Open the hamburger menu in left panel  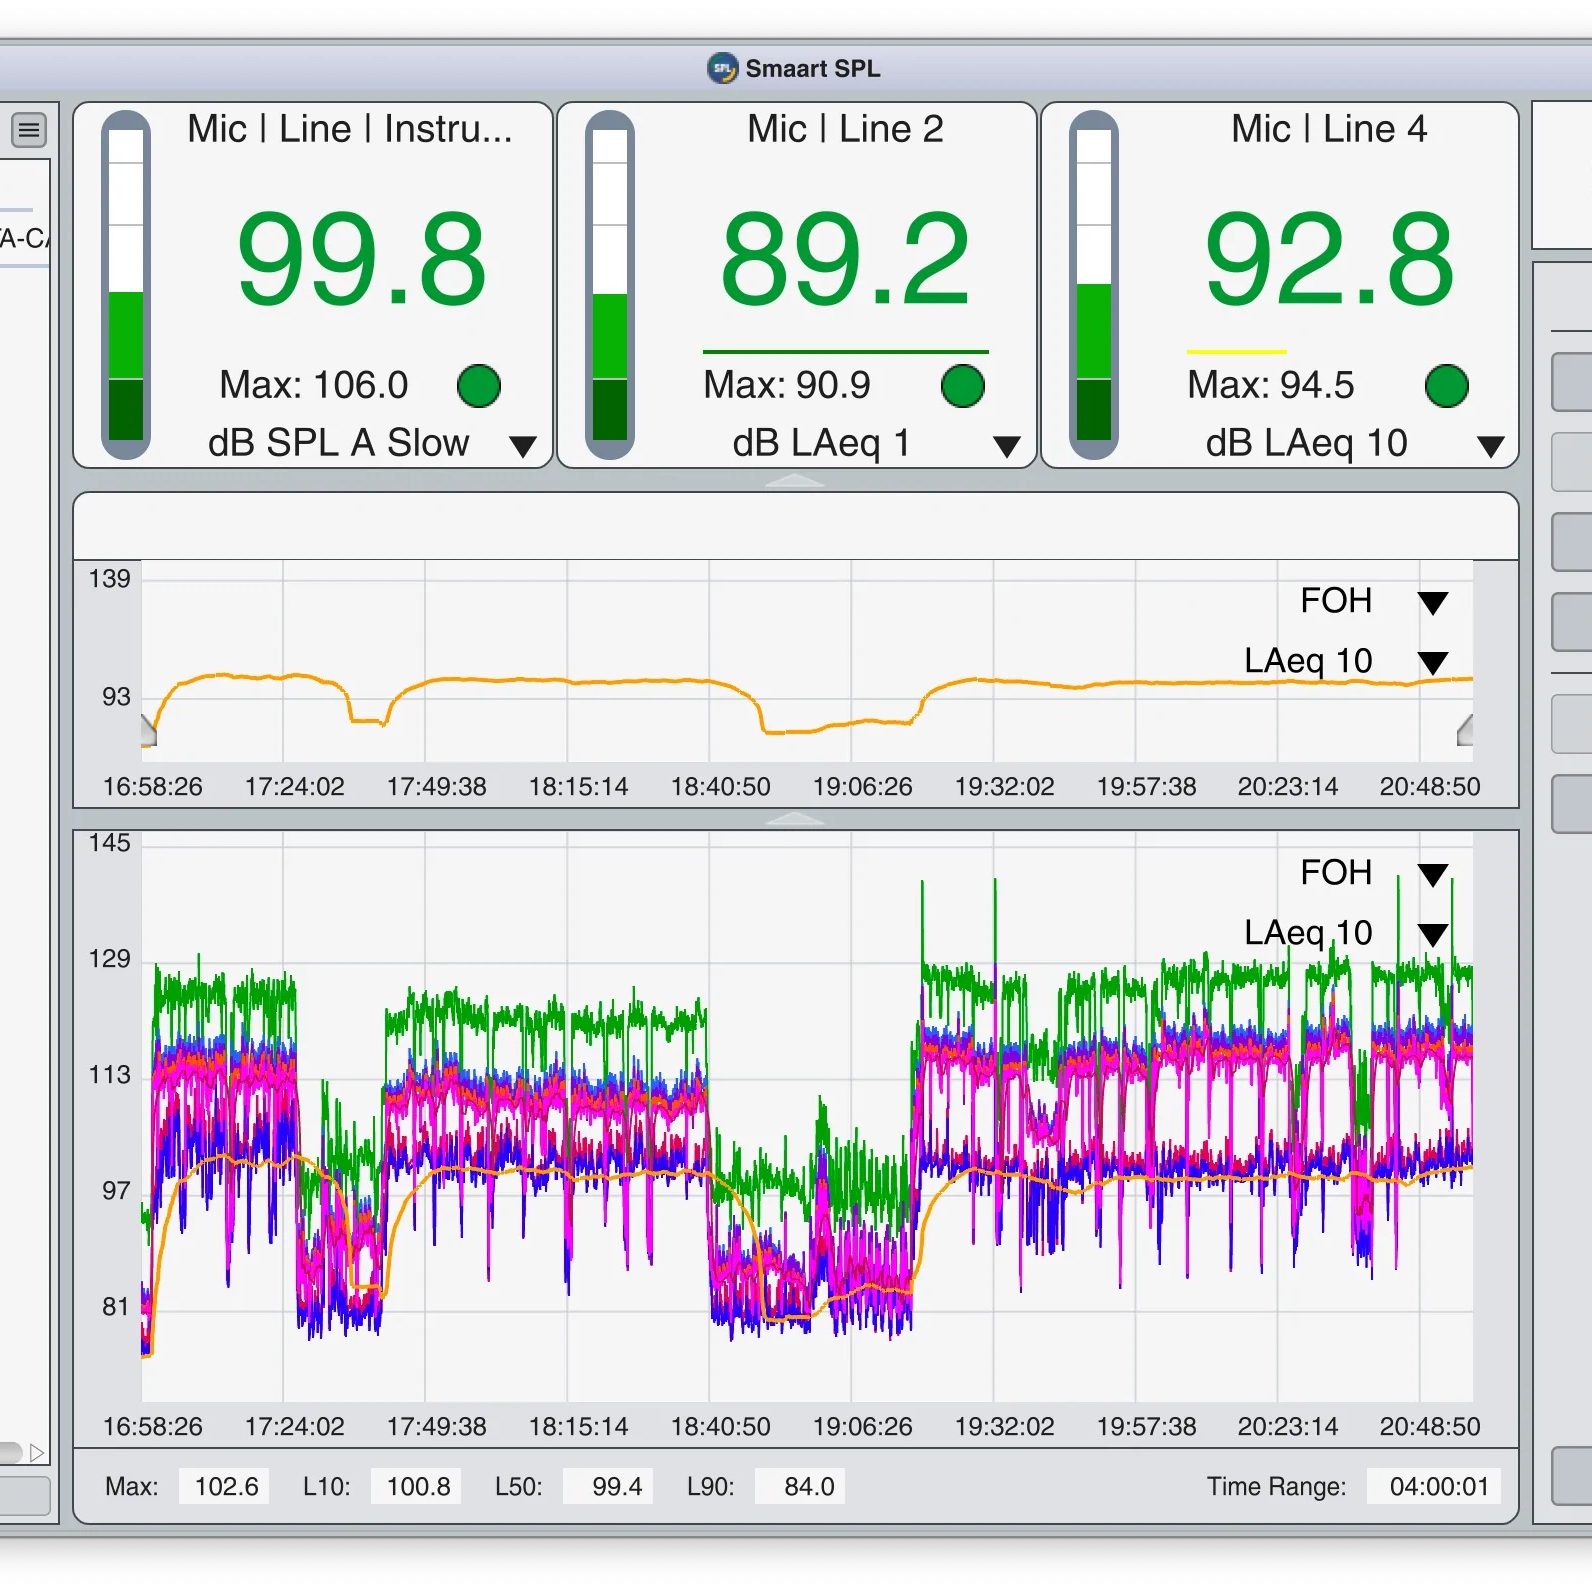[x=29, y=130]
